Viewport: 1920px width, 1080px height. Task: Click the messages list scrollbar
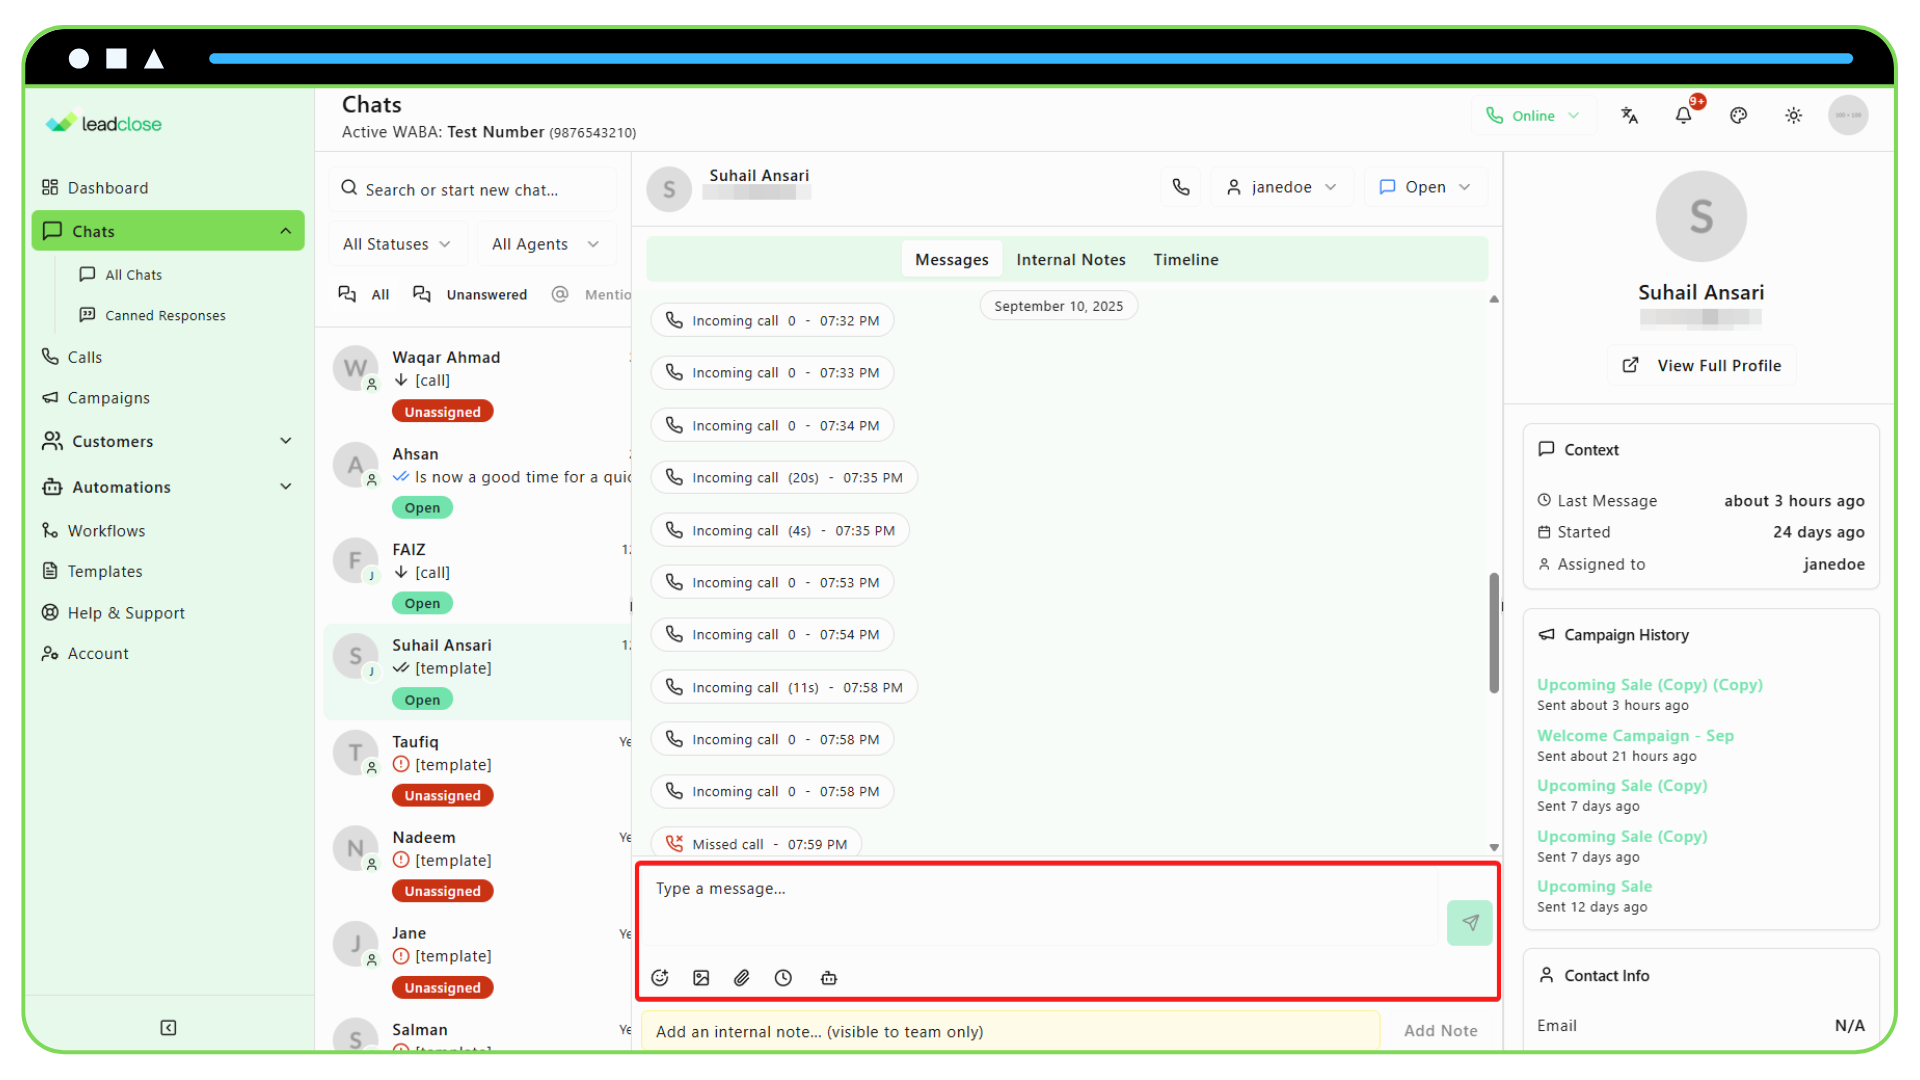1494,633
